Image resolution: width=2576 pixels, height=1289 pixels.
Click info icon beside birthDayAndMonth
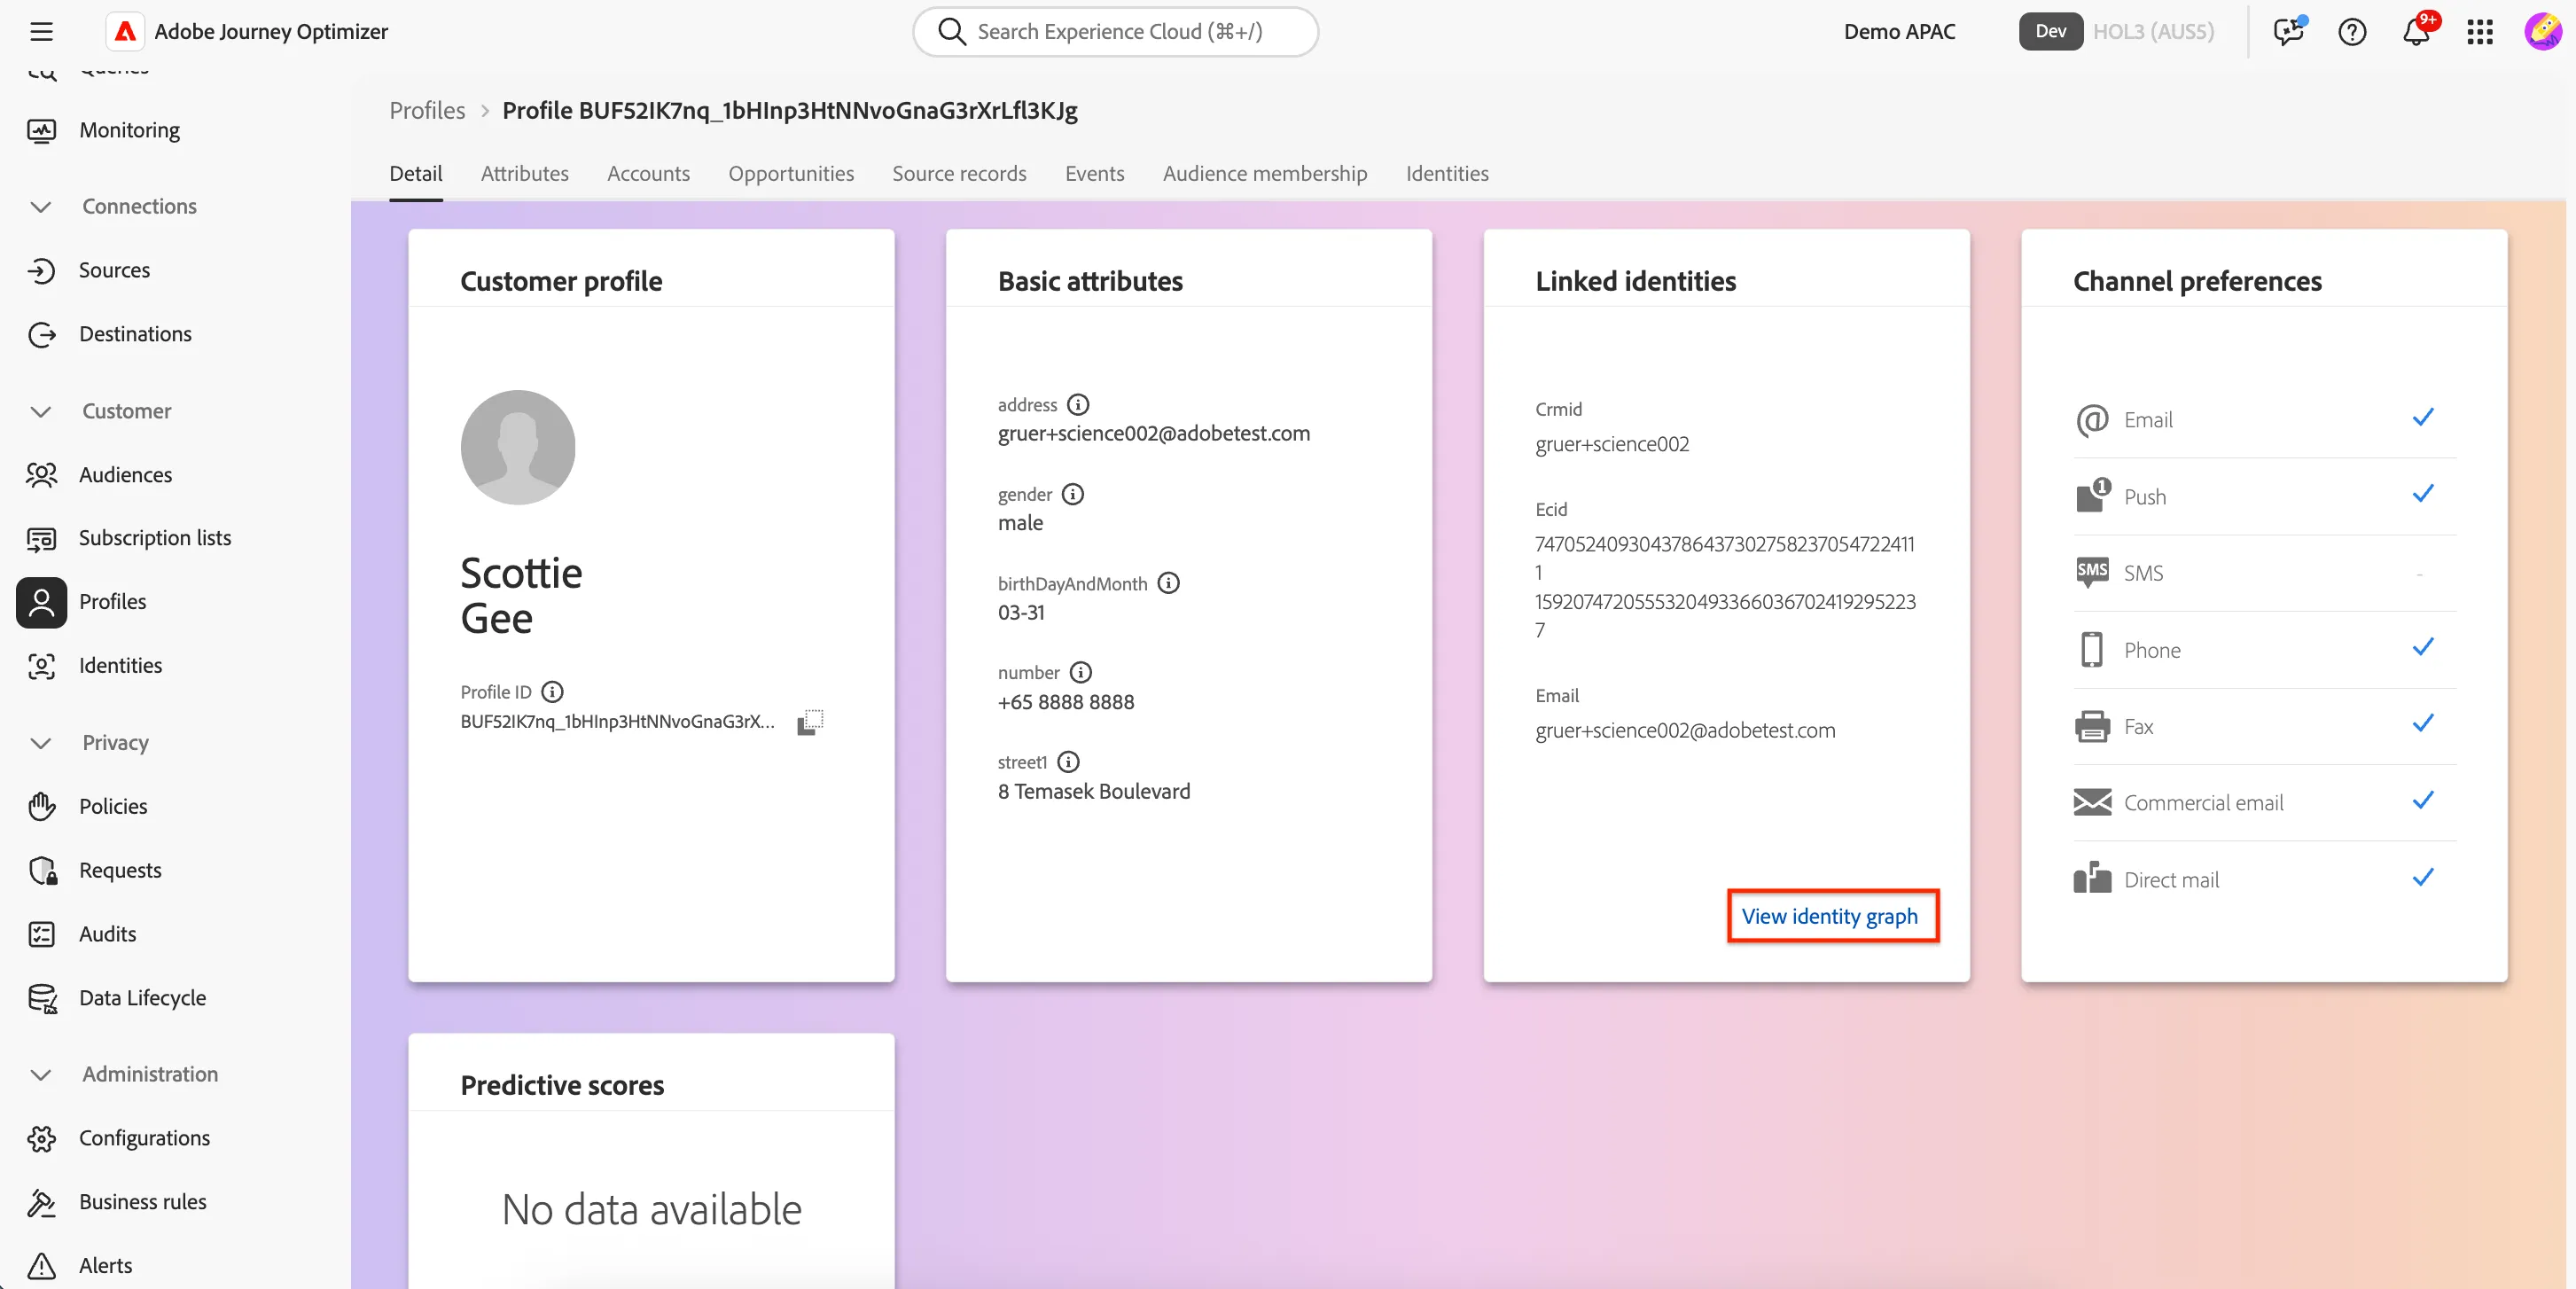point(1168,583)
